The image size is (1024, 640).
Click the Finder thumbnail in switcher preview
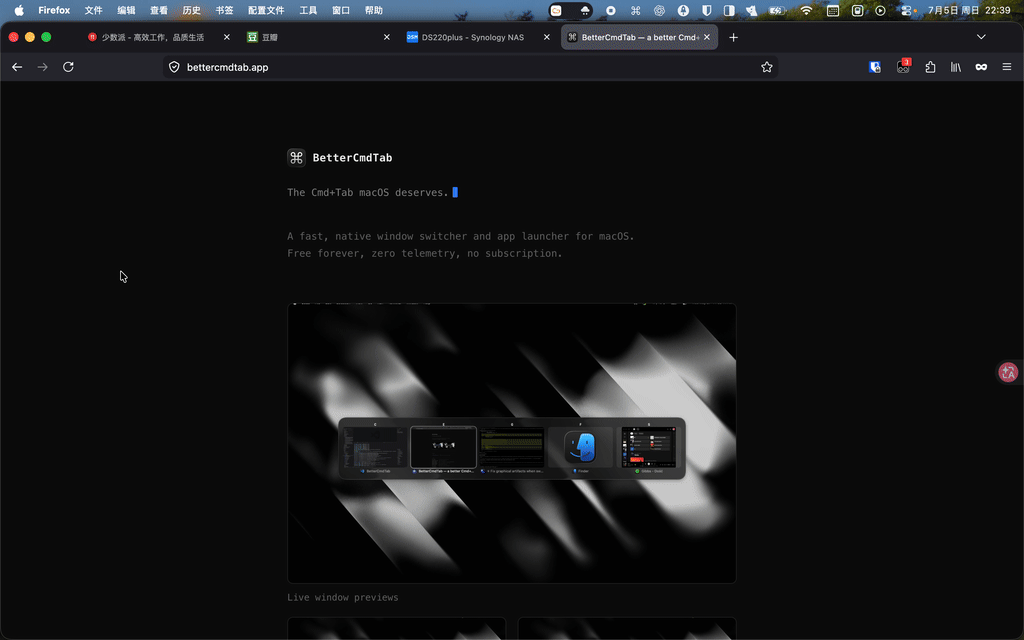[580, 447]
